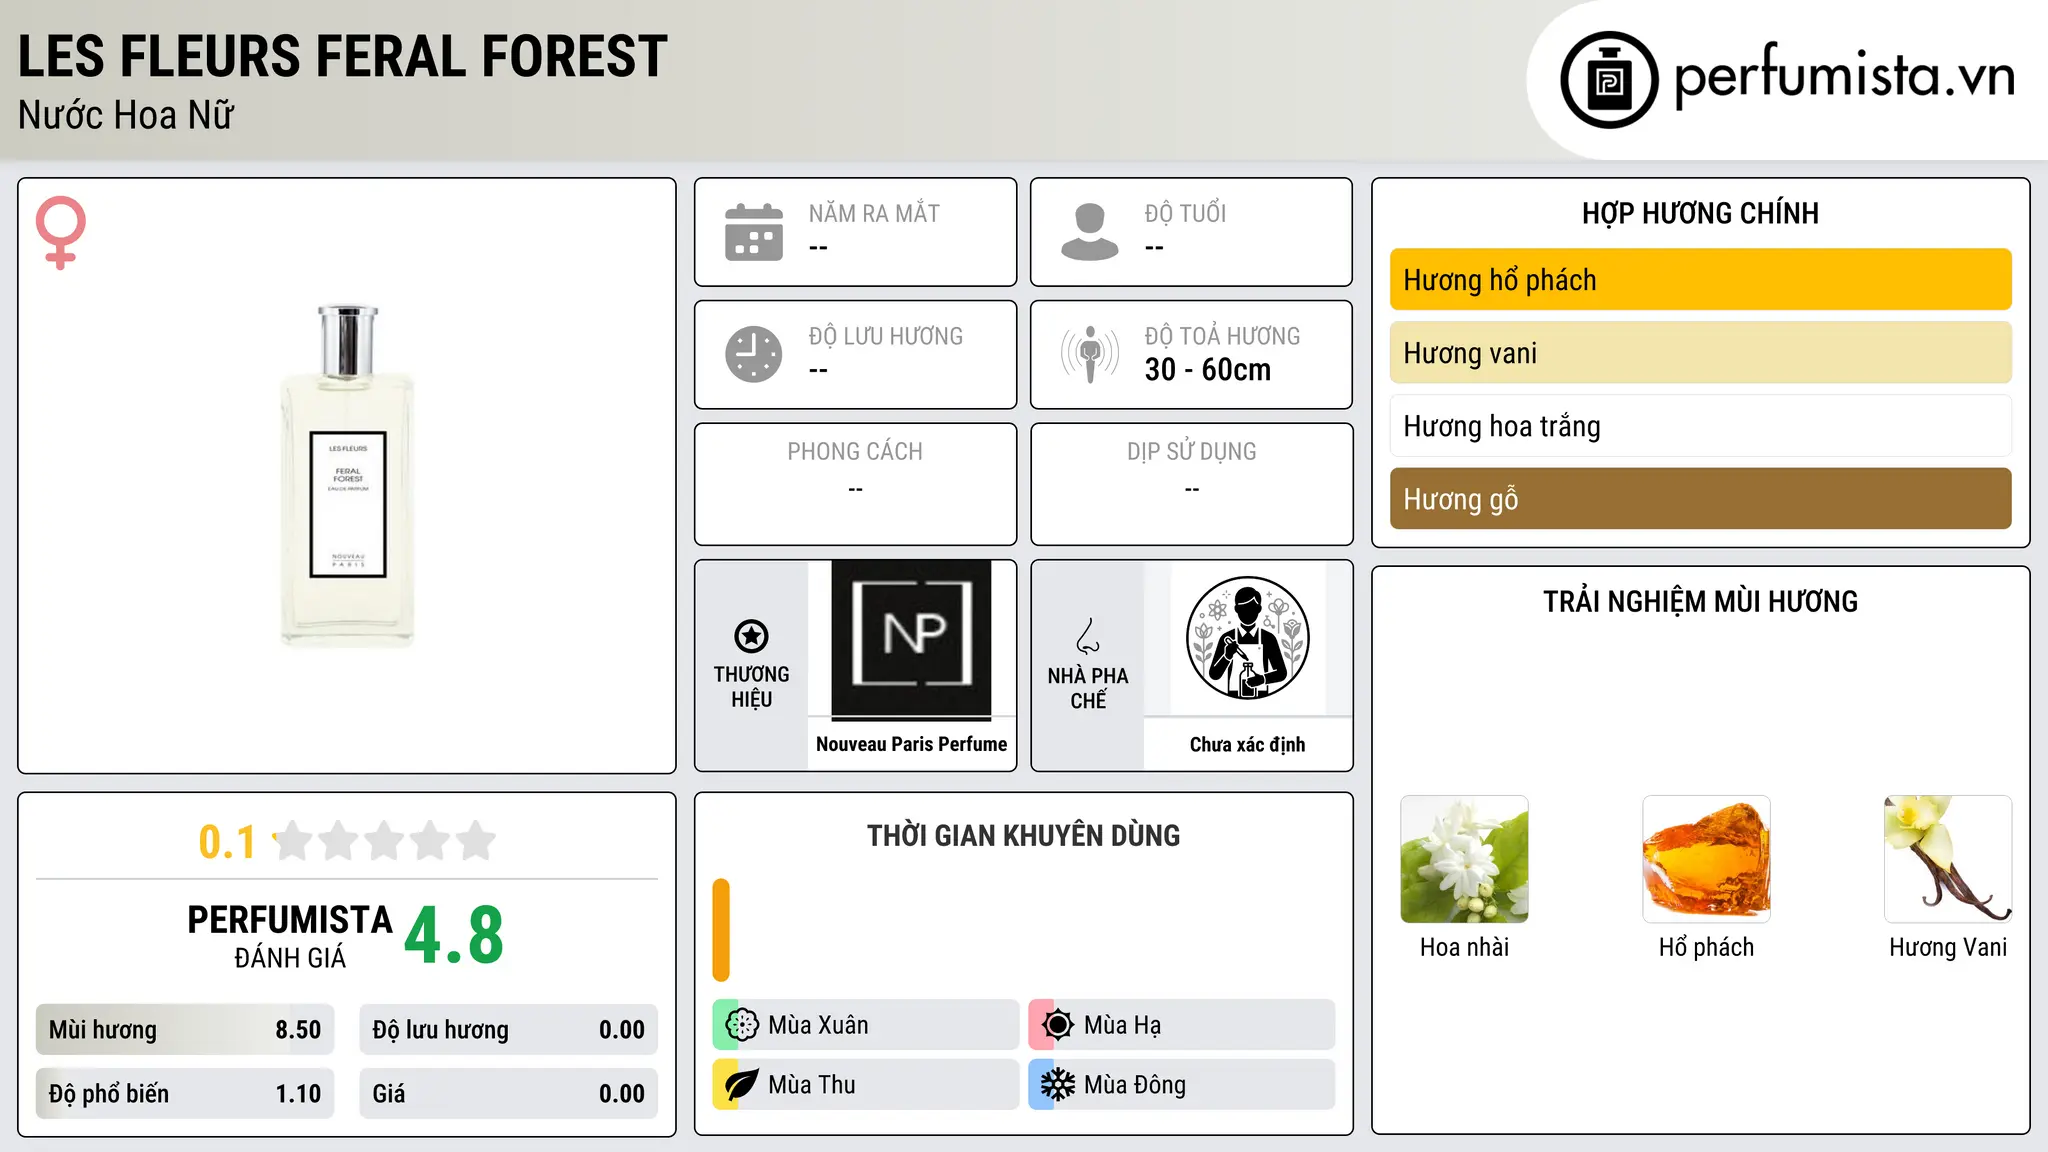Click the Thương hiệu label
Viewport: 2048px width, 1152px height.
[x=751, y=687]
